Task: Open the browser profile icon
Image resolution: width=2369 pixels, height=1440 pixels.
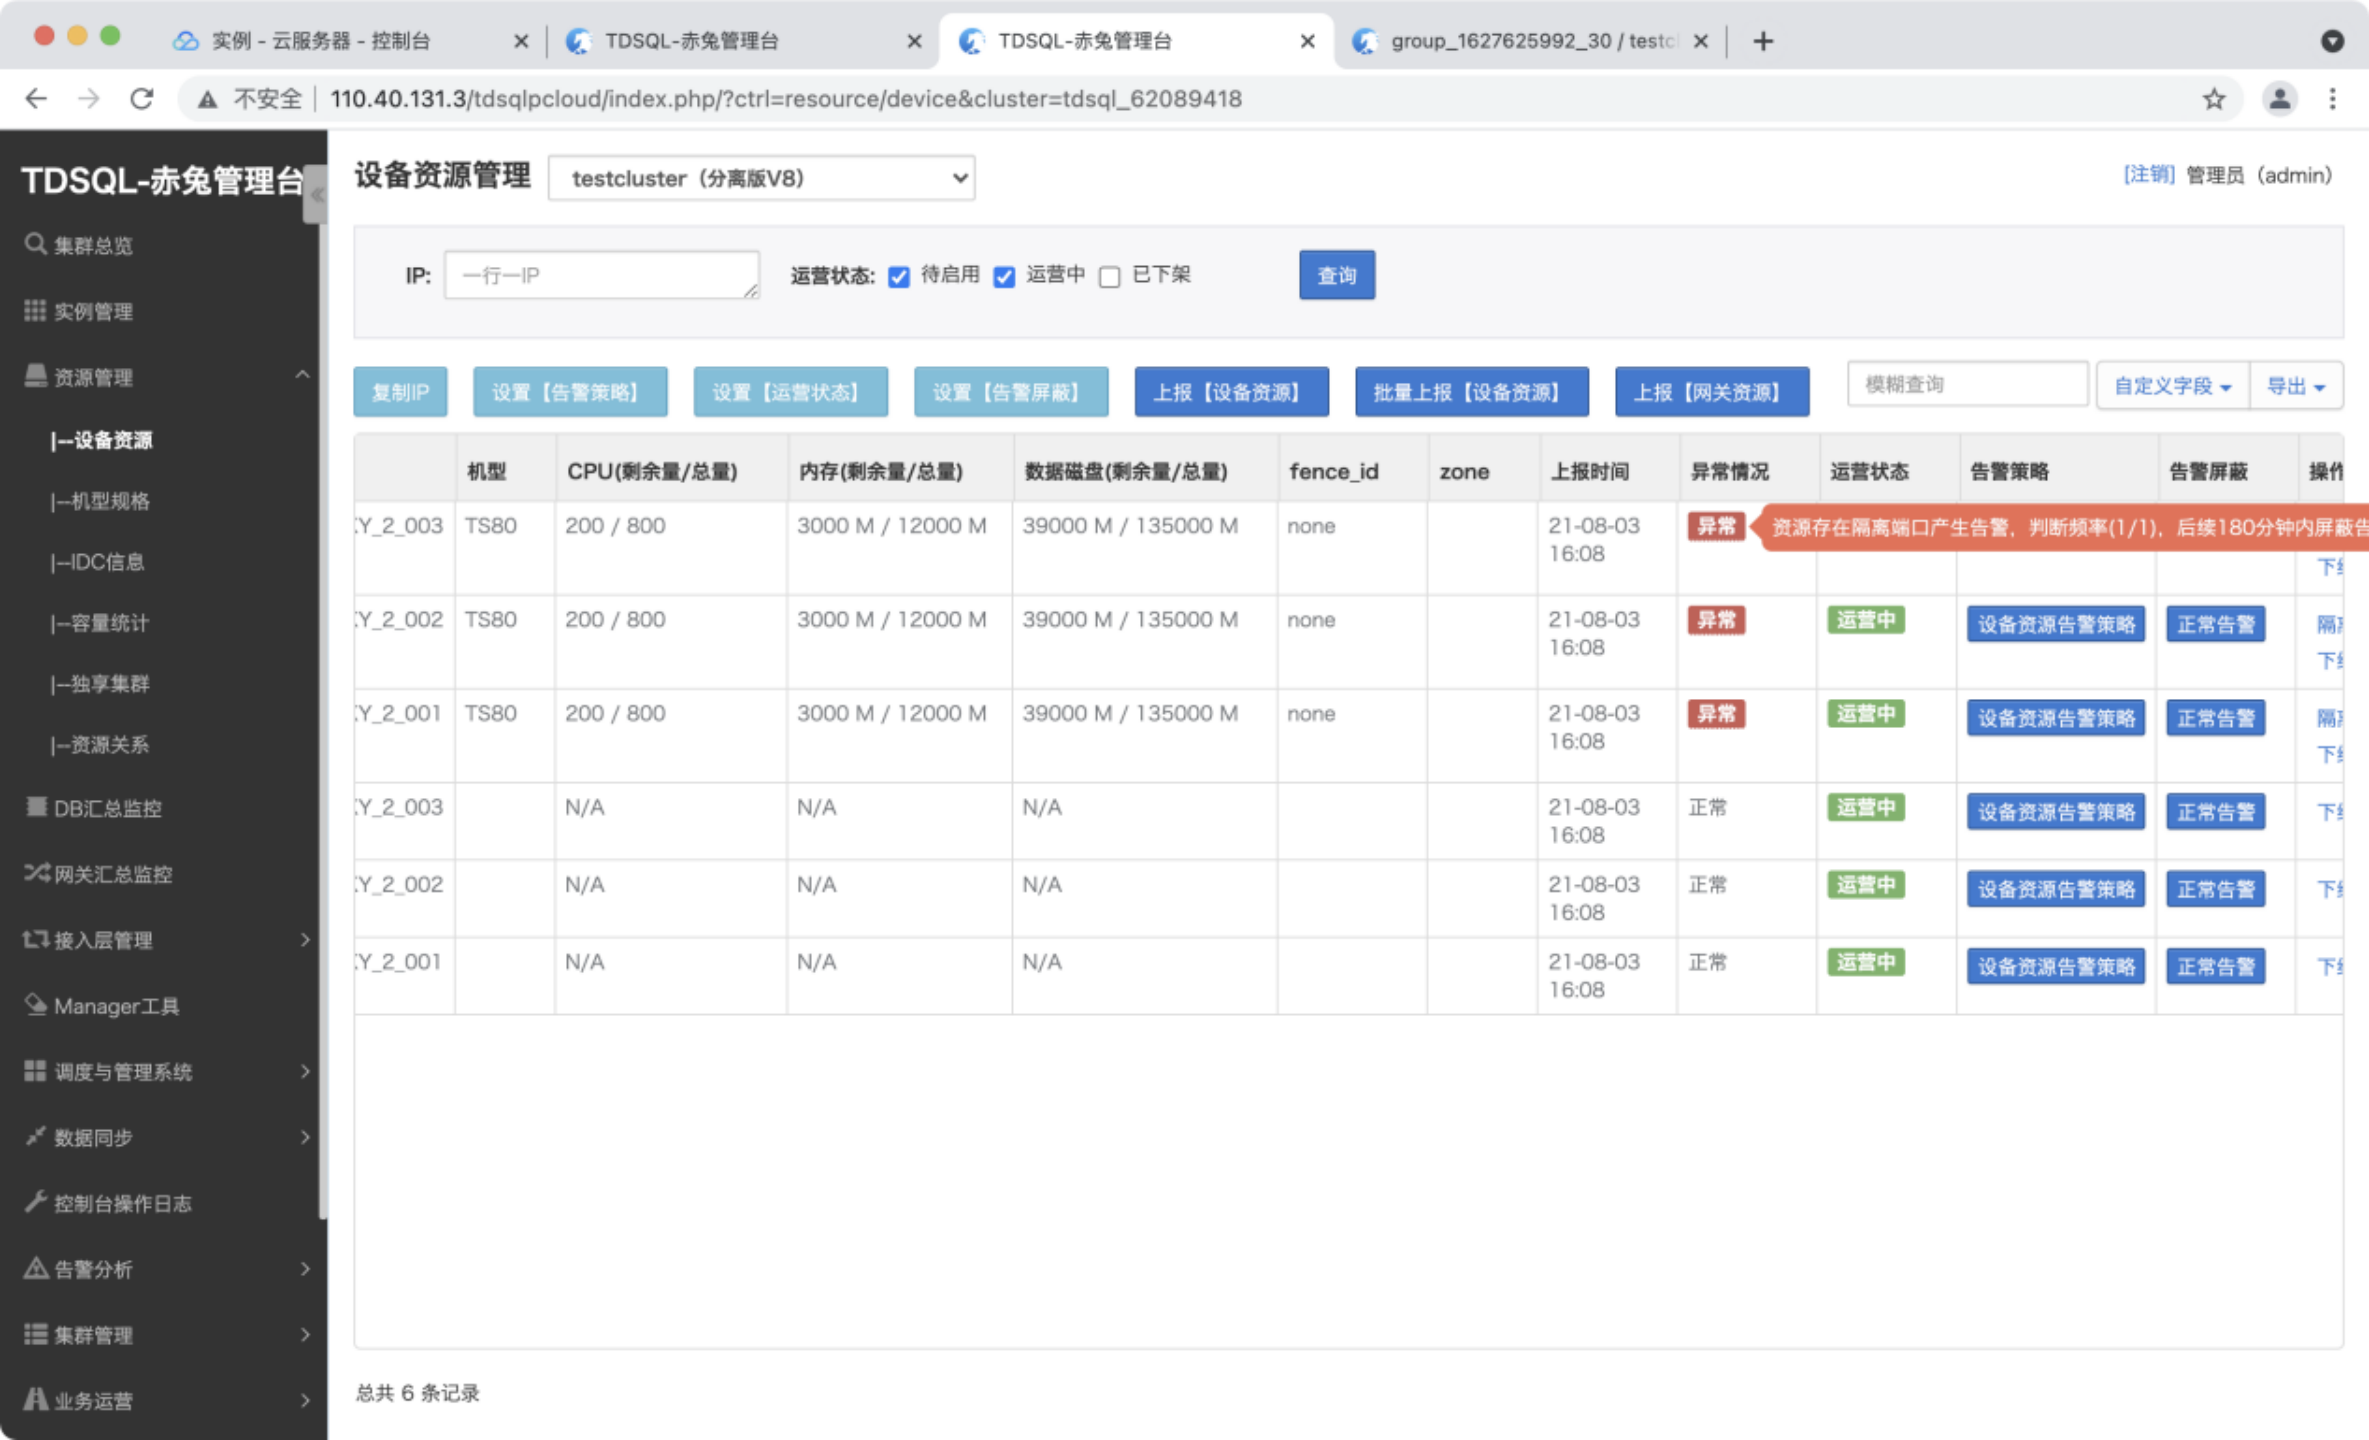Action: click(x=2279, y=99)
